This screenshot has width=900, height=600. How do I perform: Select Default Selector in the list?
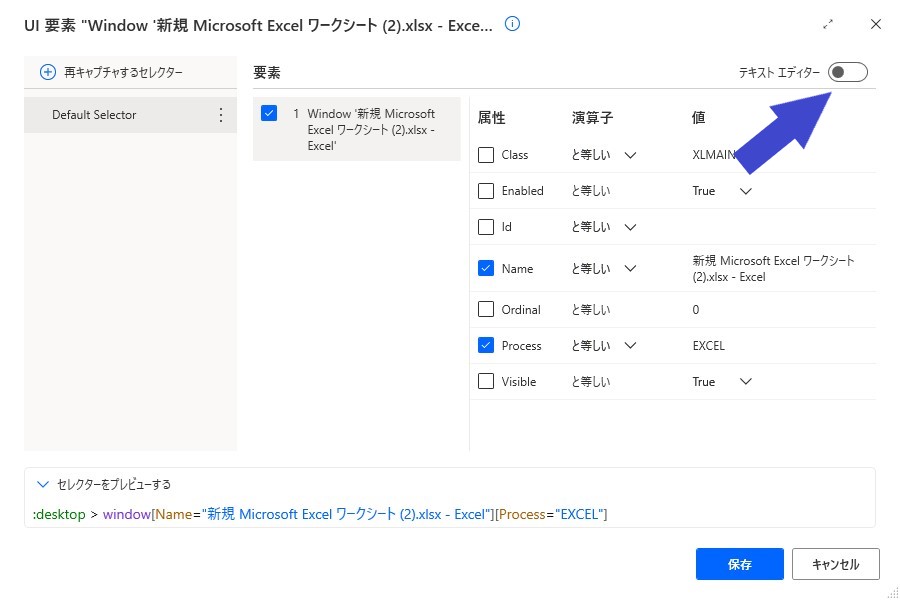(130, 115)
